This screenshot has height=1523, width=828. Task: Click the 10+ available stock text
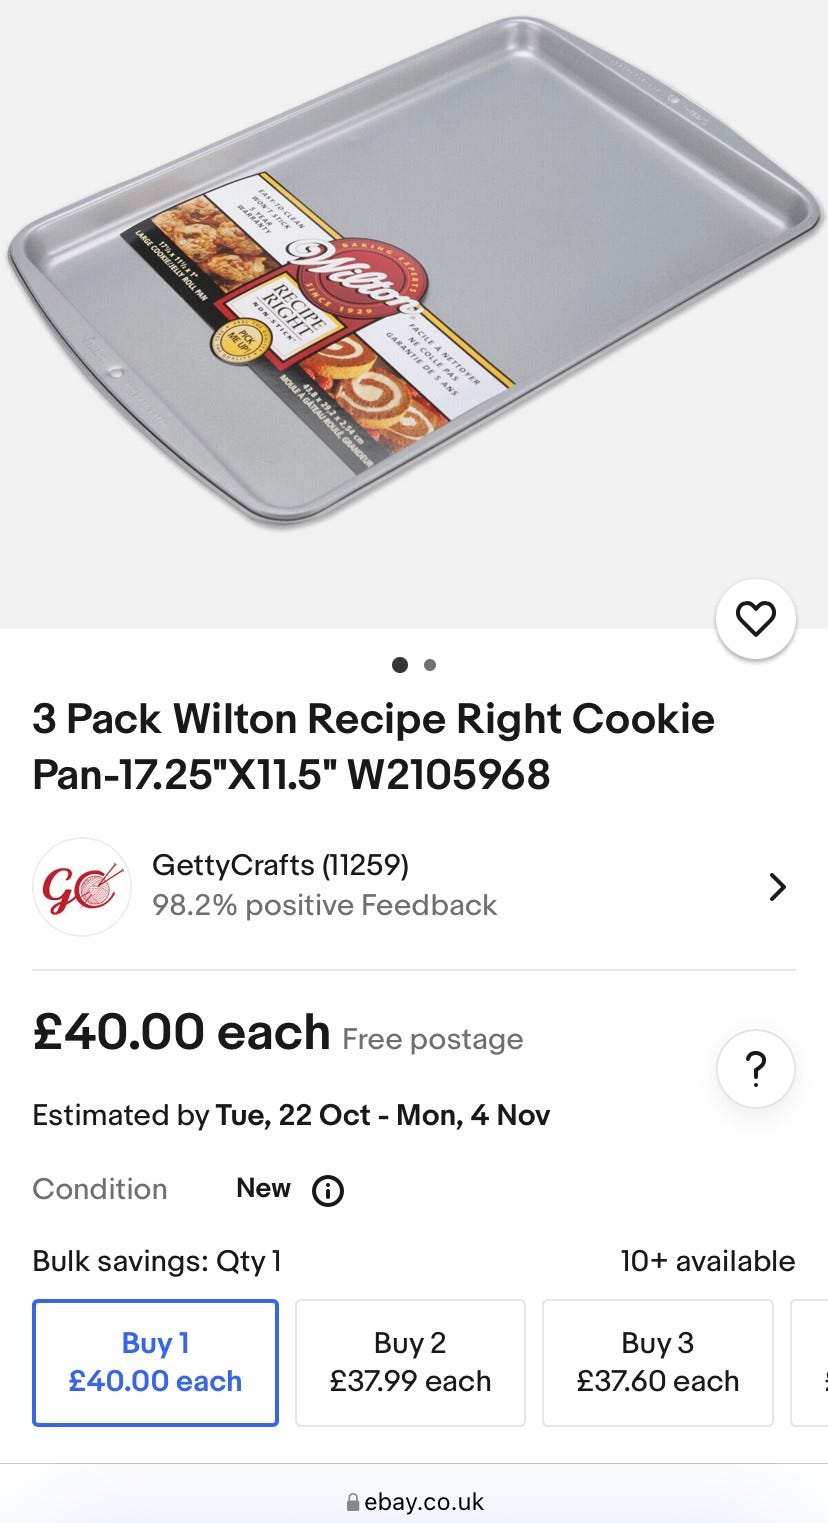click(x=707, y=1261)
